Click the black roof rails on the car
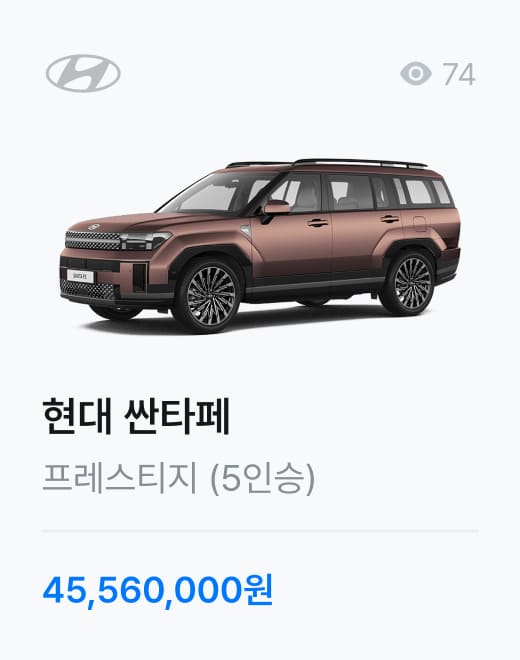 click(x=326, y=163)
